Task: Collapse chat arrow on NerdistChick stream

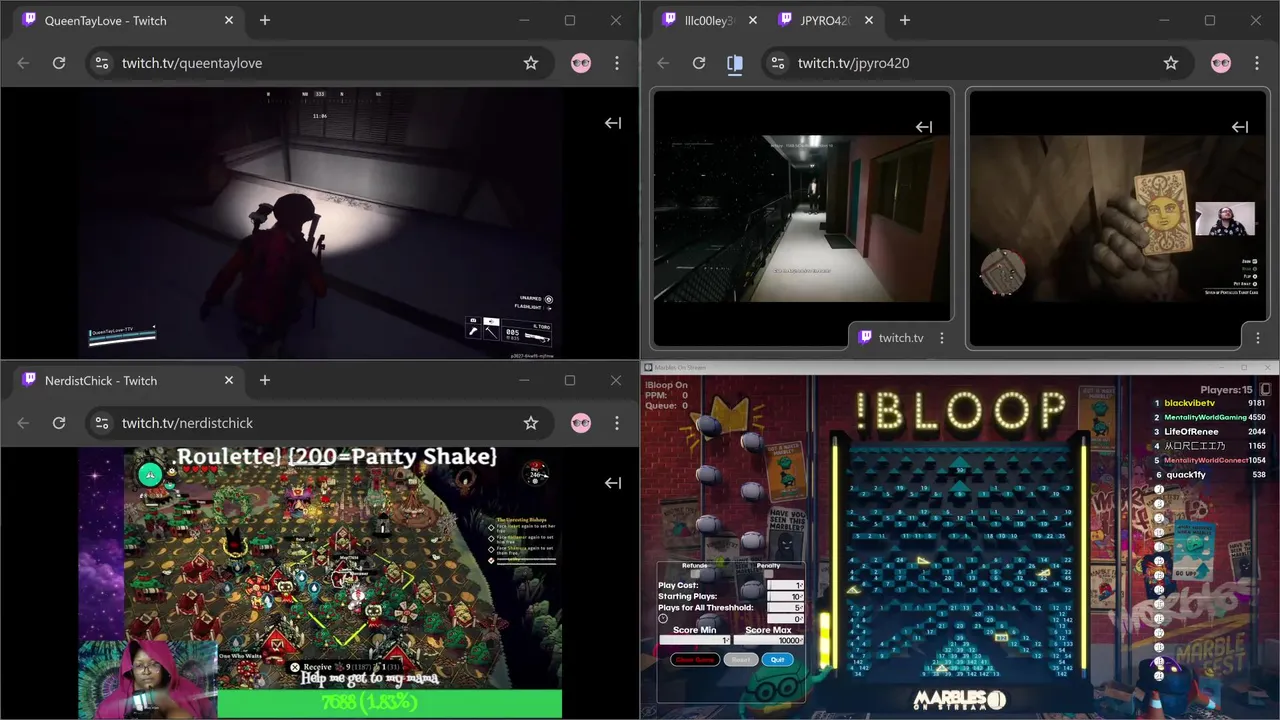Action: [613, 483]
